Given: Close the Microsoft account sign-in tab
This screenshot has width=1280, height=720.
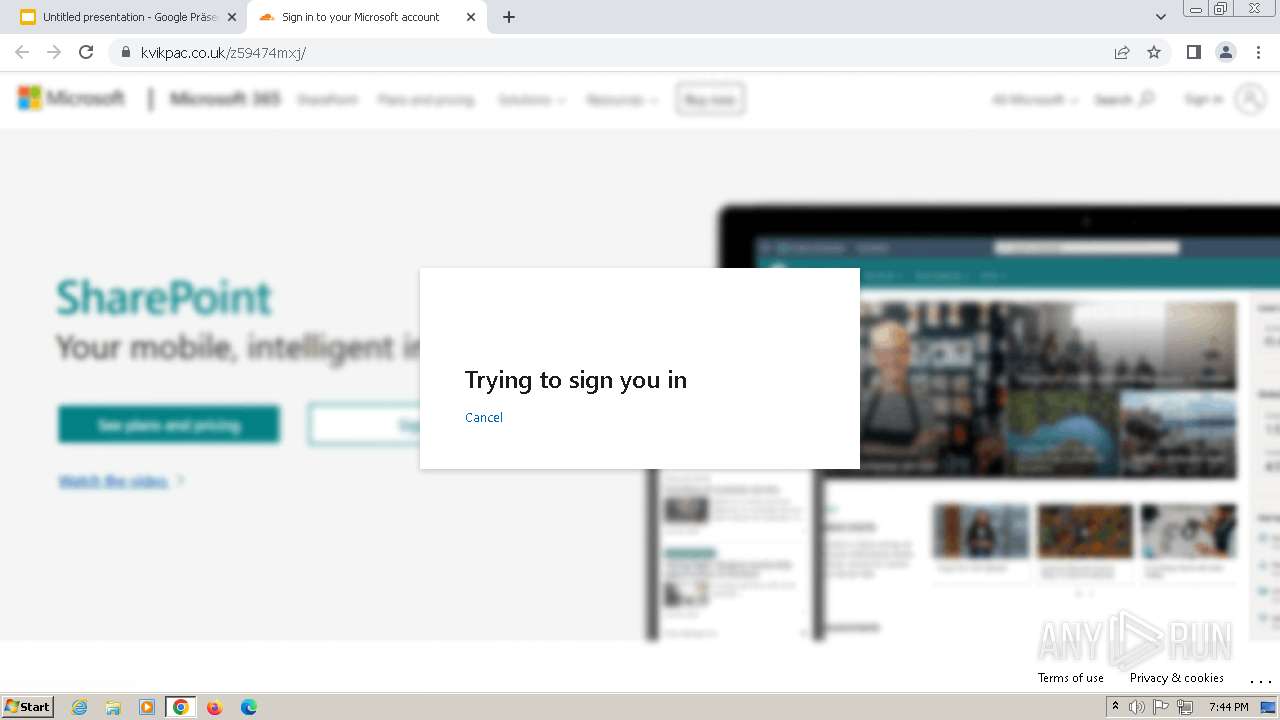Looking at the screenshot, I should (x=471, y=17).
